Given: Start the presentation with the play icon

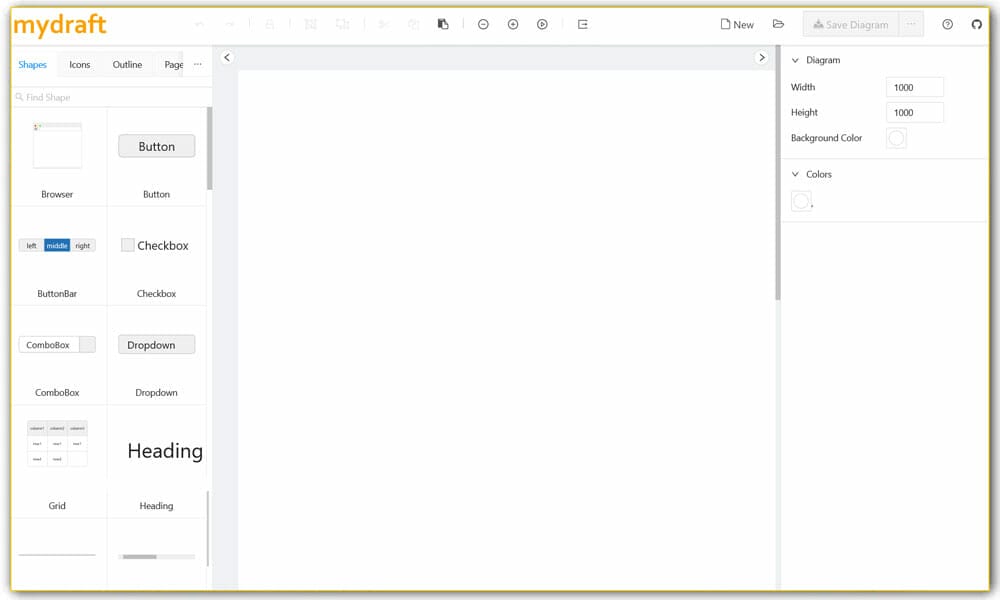Looking at the screenshot, I should click(x=543, y=24).
